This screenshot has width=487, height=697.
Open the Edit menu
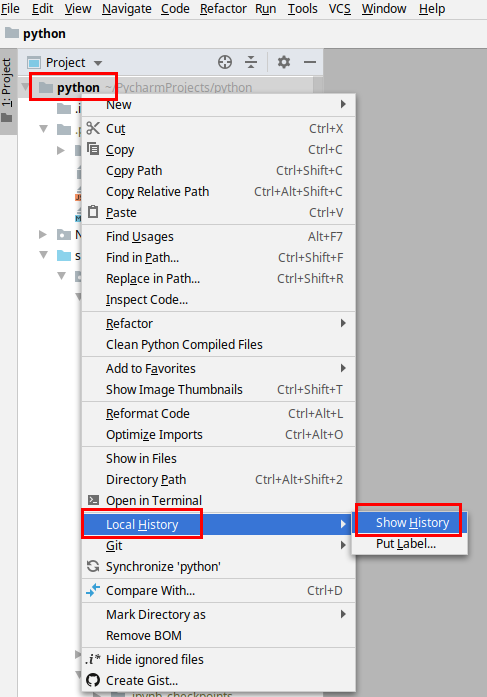(x=43, y=9)
